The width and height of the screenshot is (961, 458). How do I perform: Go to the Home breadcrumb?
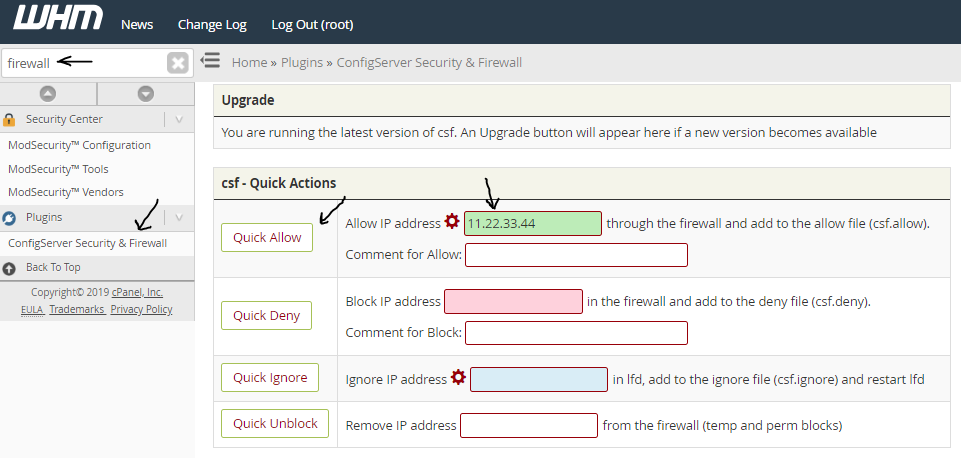[x=249, y=63]
